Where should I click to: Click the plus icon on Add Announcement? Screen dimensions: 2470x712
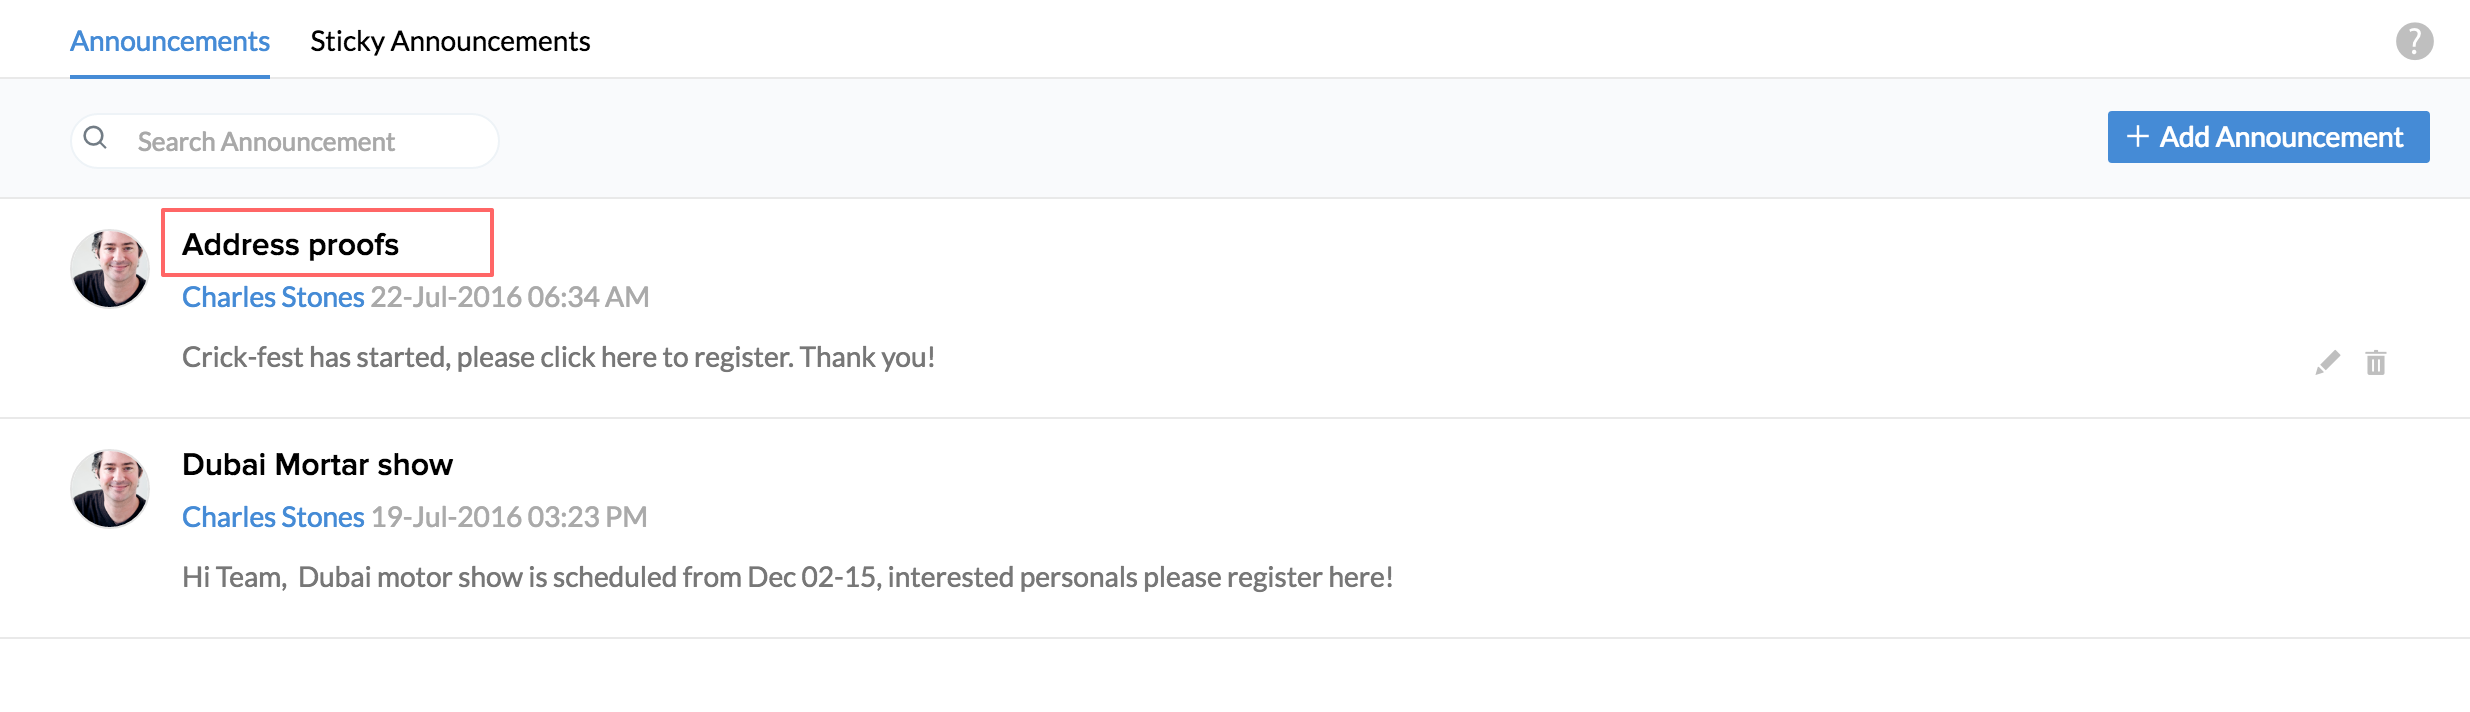click(2137, 137)
